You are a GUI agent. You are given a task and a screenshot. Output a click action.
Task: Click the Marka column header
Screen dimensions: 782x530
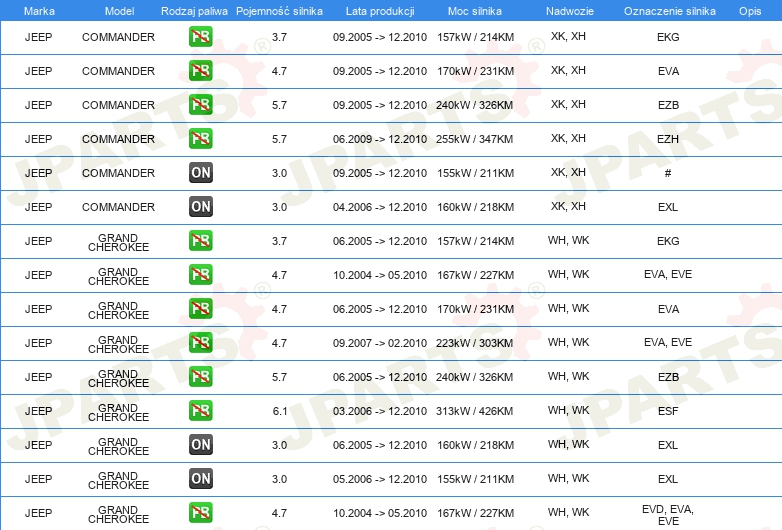(x=39, y=11)
